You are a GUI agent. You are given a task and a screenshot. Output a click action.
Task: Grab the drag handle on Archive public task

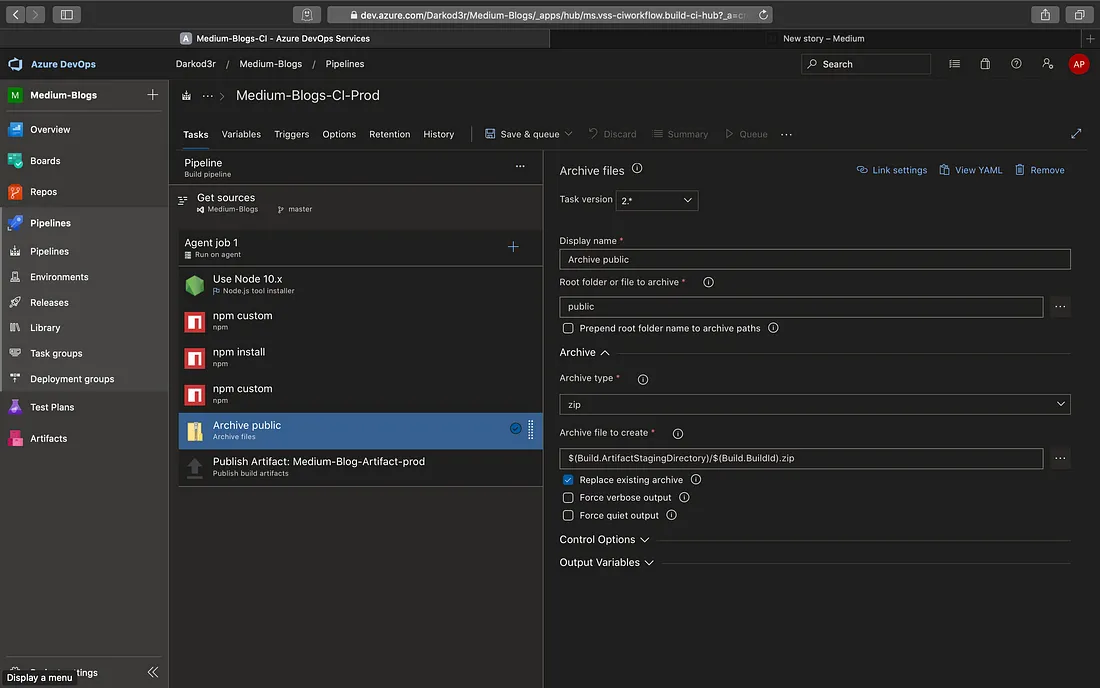point(530,429)
